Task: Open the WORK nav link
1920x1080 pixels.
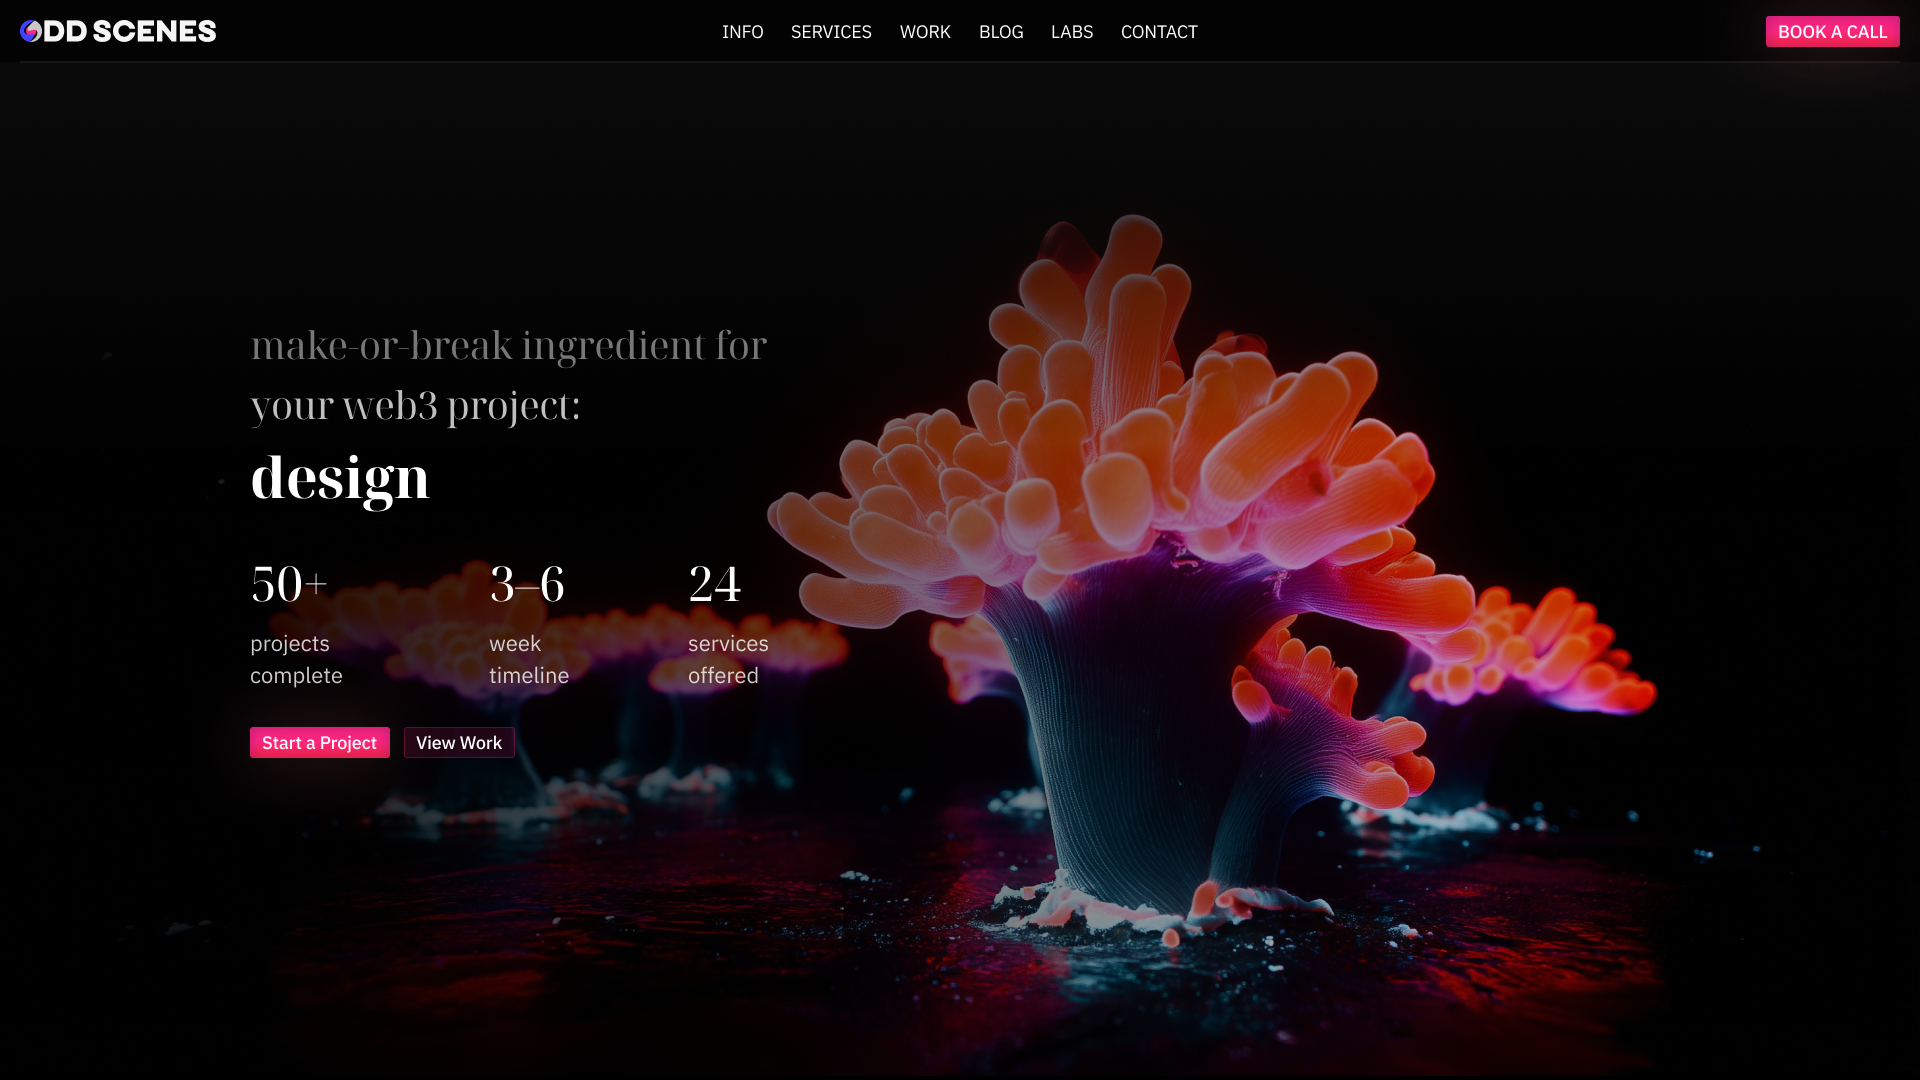Action: 925,32
